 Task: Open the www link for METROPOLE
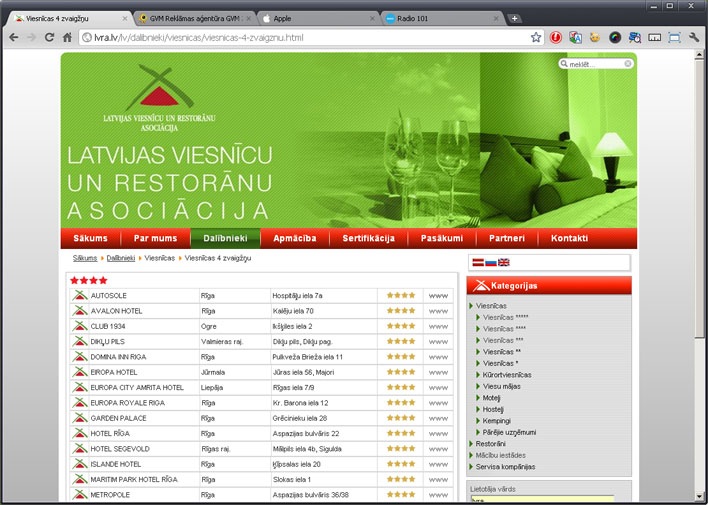pyautogui.click(x=438, y=495)
